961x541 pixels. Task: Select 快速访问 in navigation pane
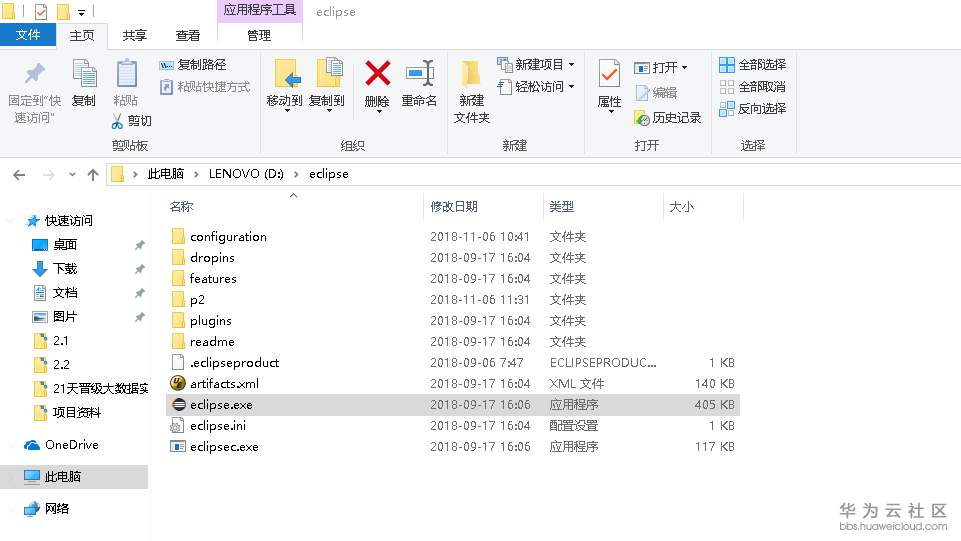tap(69, 221)
